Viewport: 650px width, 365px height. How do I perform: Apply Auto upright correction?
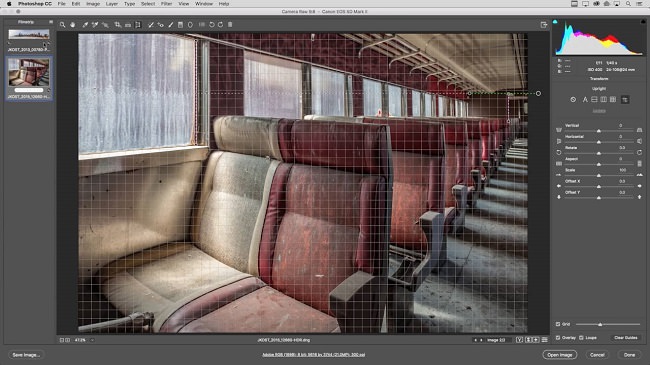click(x=585, y=100)
